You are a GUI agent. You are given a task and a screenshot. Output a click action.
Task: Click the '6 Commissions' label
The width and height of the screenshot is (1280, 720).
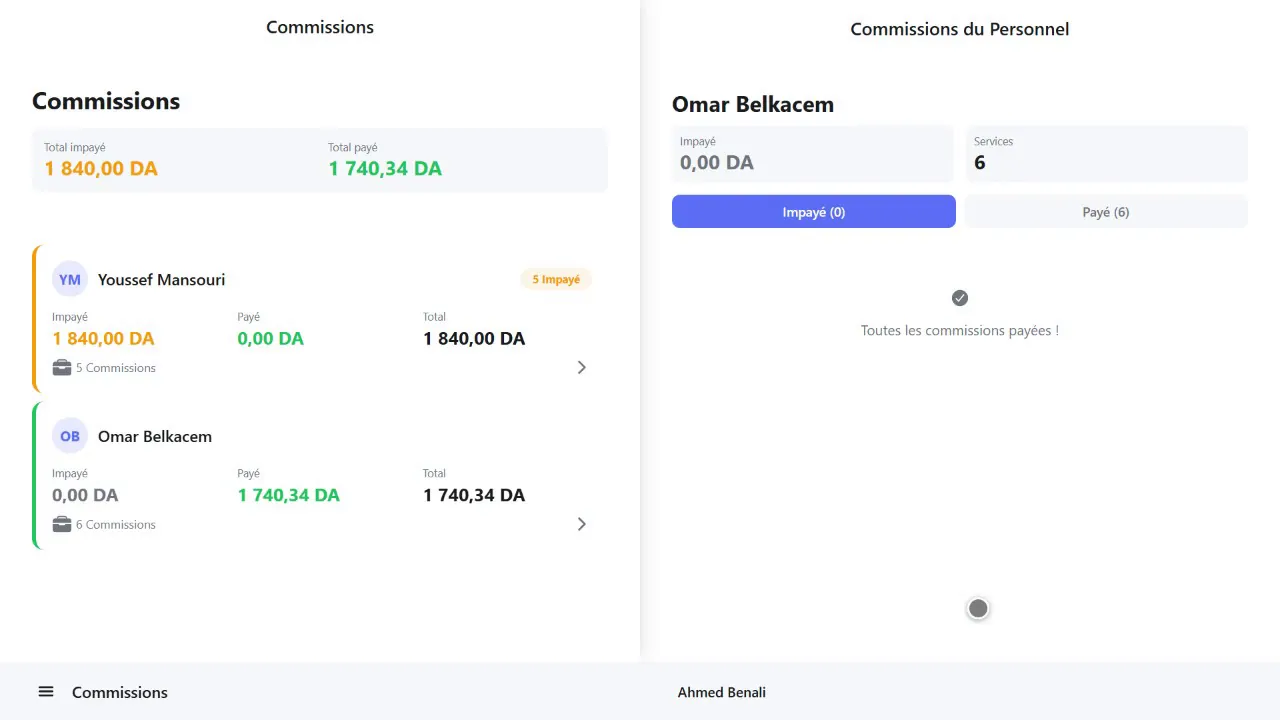click(x=116, y=525)
